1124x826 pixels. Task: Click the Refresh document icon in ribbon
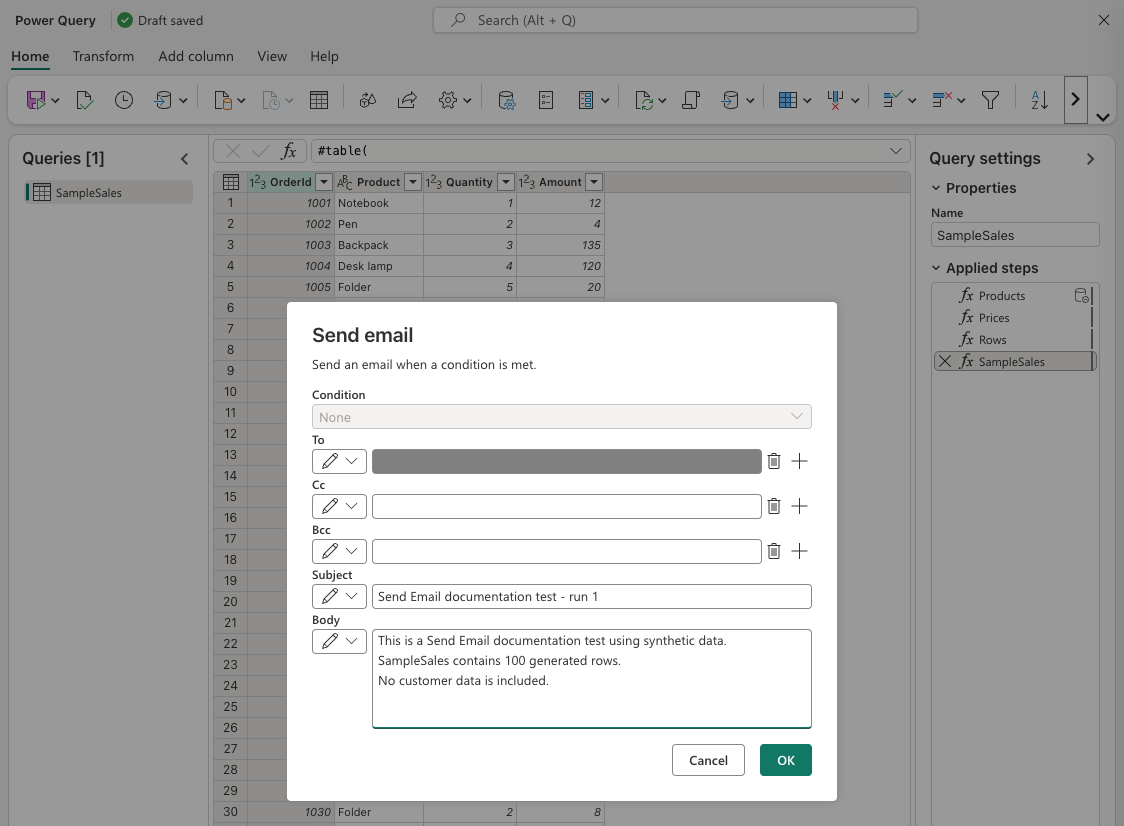tap(644, 100)
